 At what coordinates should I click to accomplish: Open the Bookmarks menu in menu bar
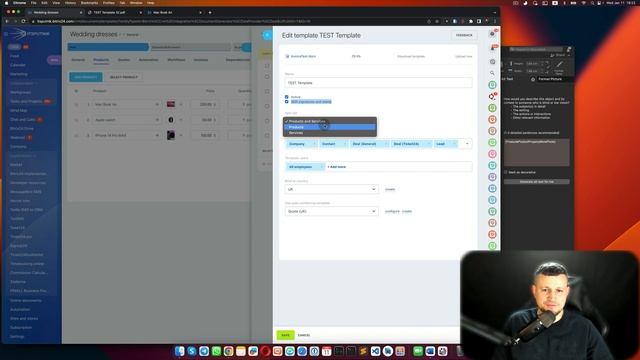point(89,2)
